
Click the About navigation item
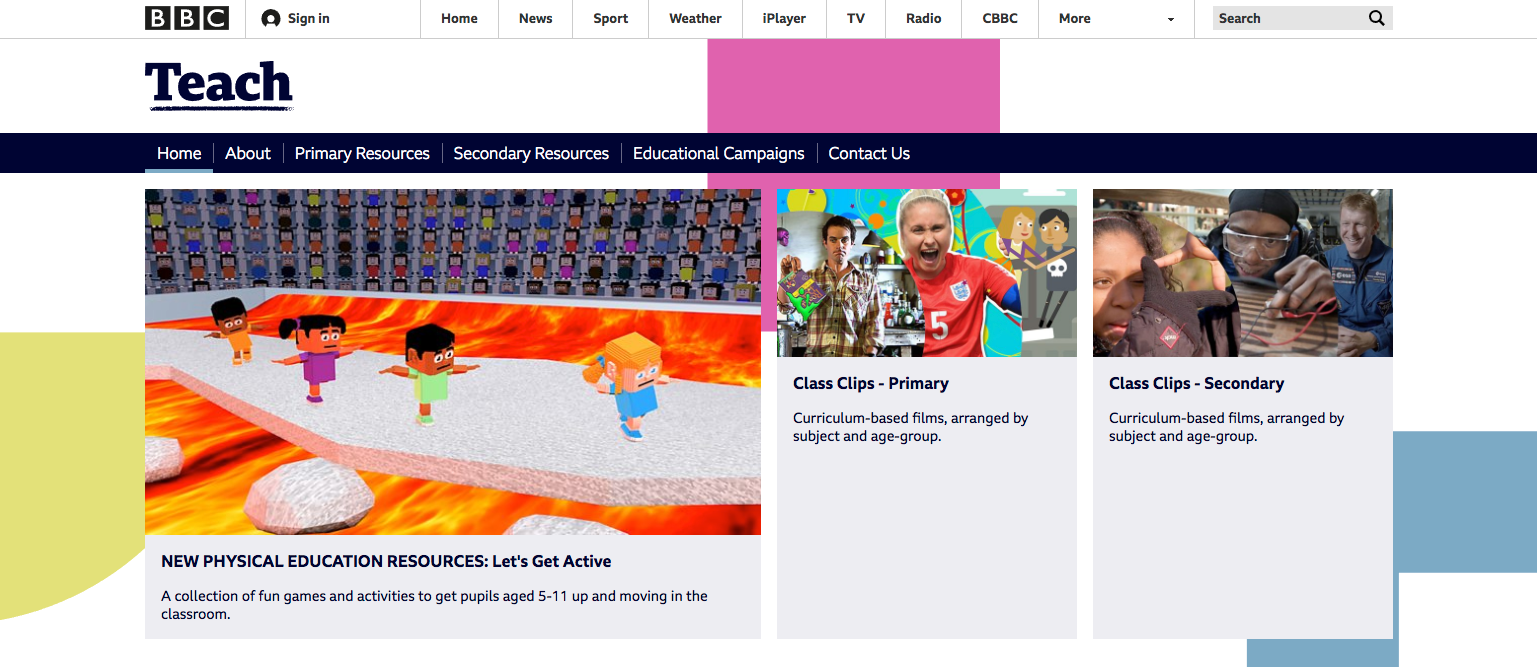[248, 153]
